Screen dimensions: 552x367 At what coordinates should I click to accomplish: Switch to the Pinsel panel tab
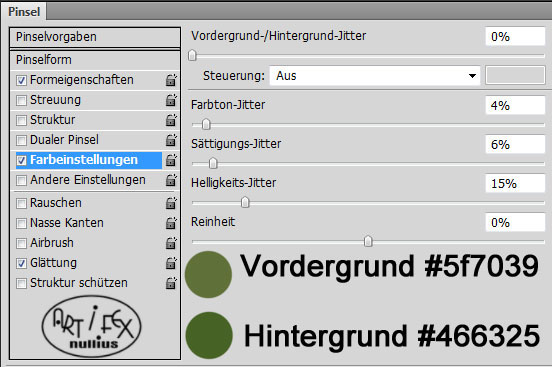(x=24, y=12)
